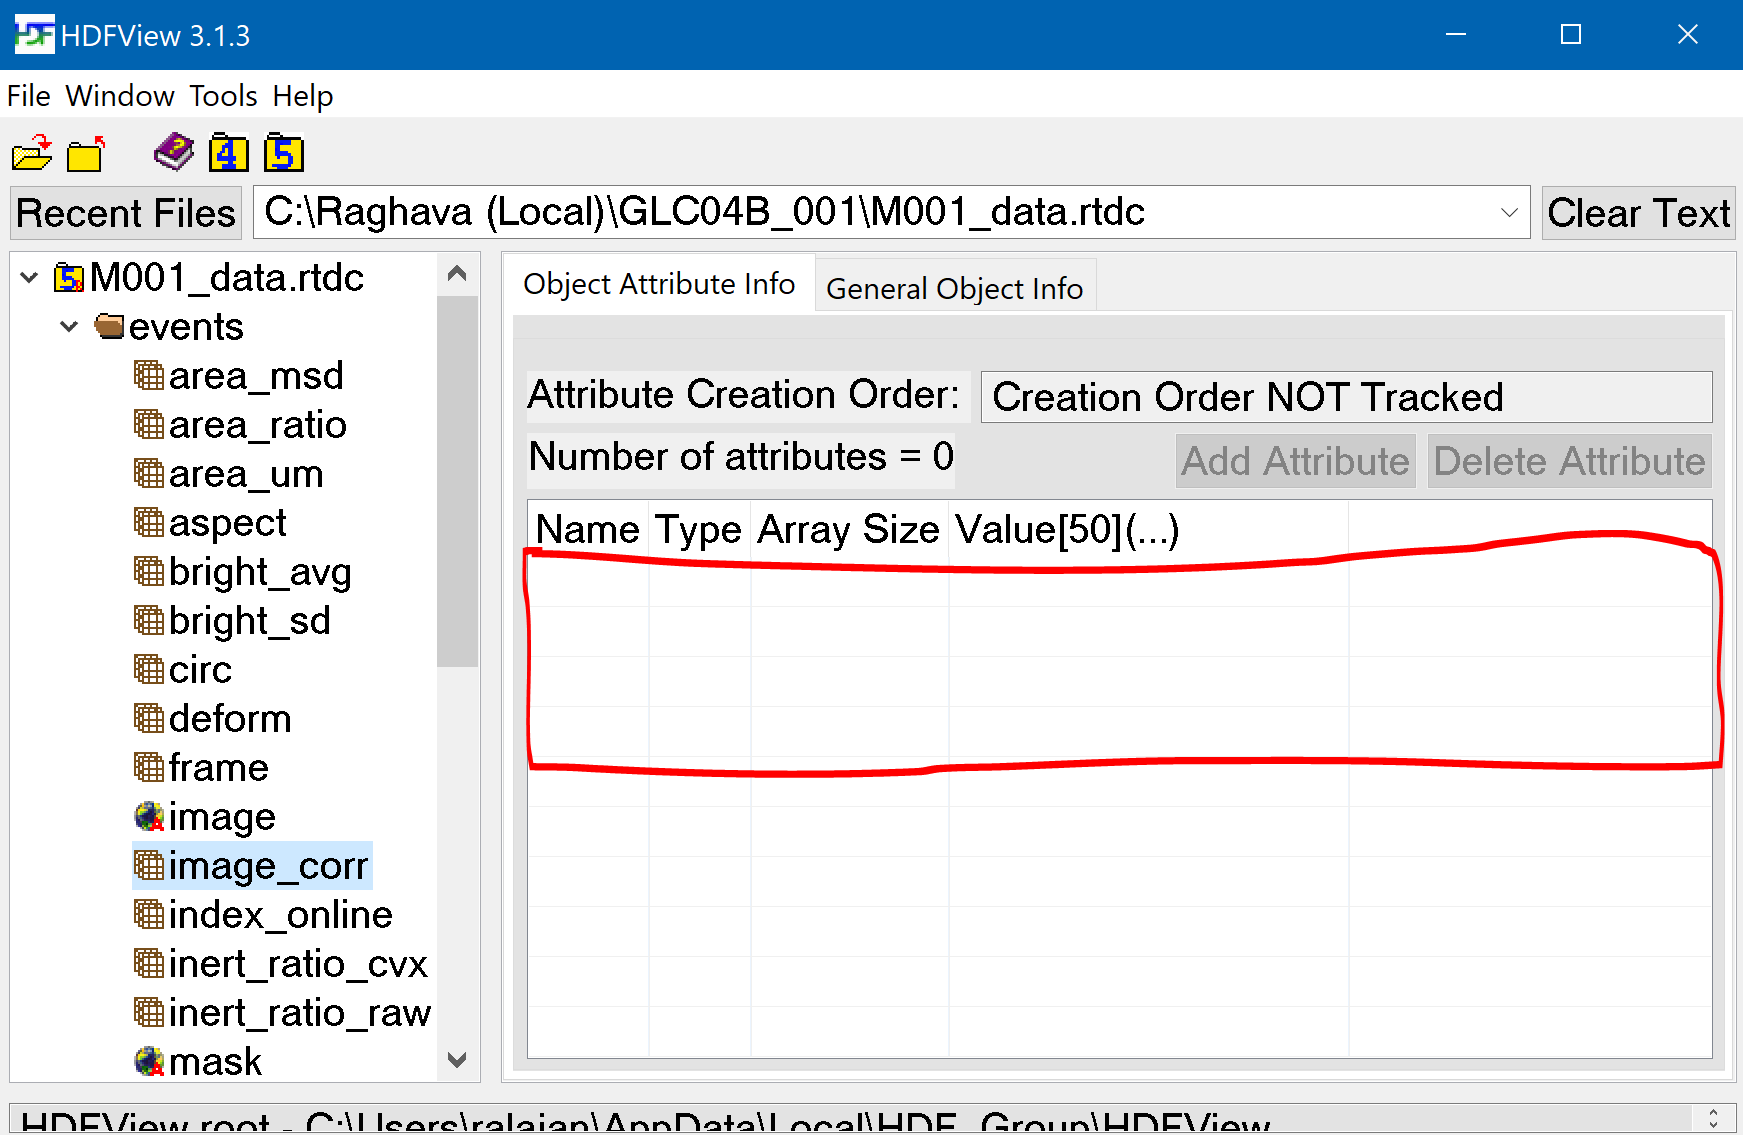Image resolution: width=1743 pixels, height=1135 pixels.
Task: Click the HDF4 library toolbar icon
Action: [x=228, y=152]
